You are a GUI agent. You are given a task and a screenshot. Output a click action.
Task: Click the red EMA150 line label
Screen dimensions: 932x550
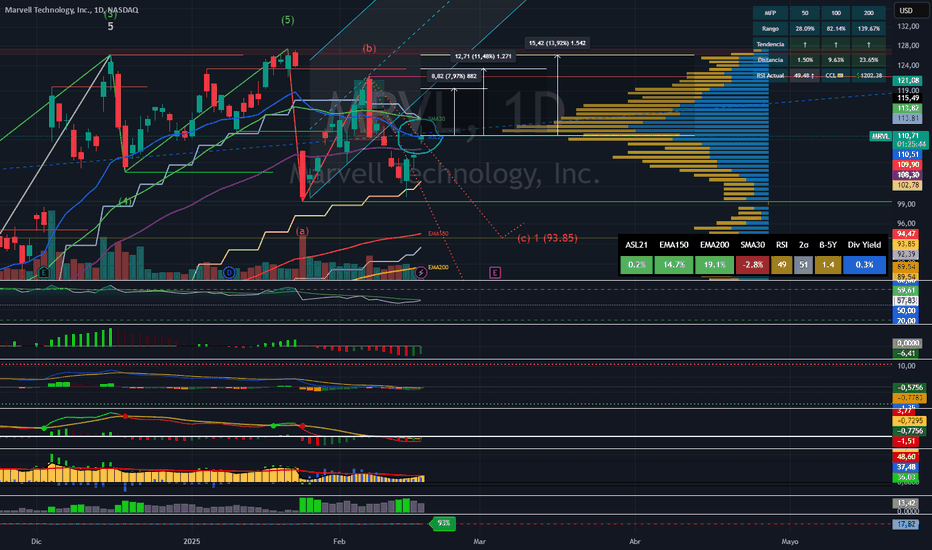click(x=438, y=234)
